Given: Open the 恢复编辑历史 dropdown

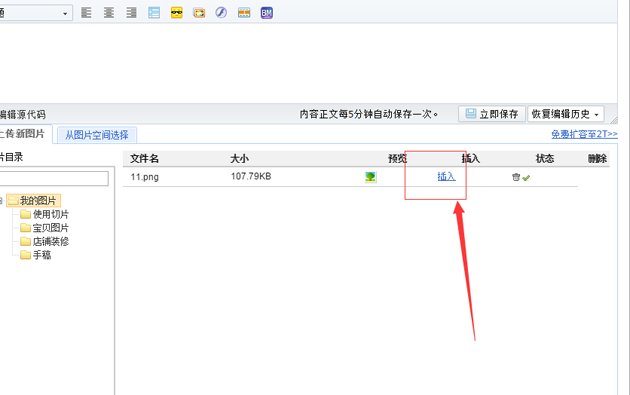Looking at the screenshot, I should (x=566, y=114).
